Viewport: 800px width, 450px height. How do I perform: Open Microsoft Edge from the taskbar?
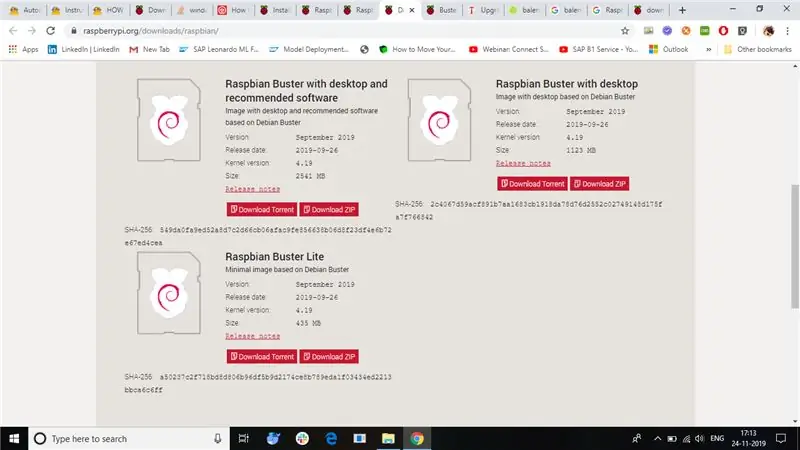(x=331, y=438)
